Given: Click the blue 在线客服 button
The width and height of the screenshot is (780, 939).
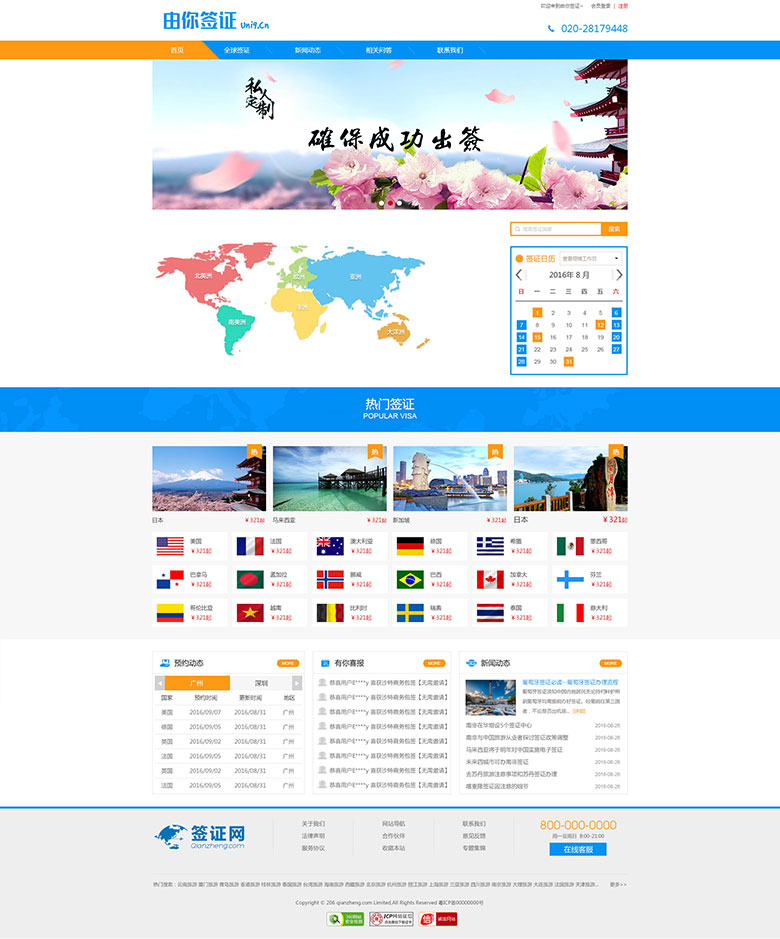Looking at the screenshot, I should point(577,849).
